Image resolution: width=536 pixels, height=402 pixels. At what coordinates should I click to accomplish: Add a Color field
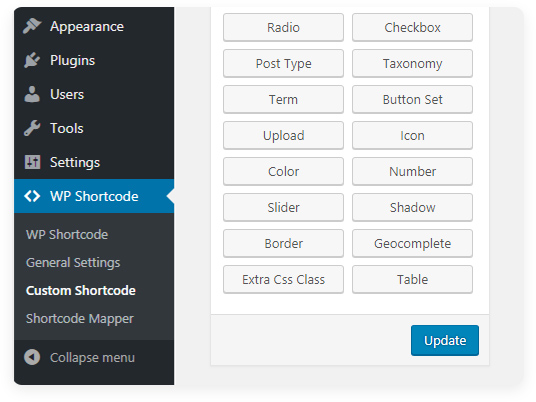[283, 171]
